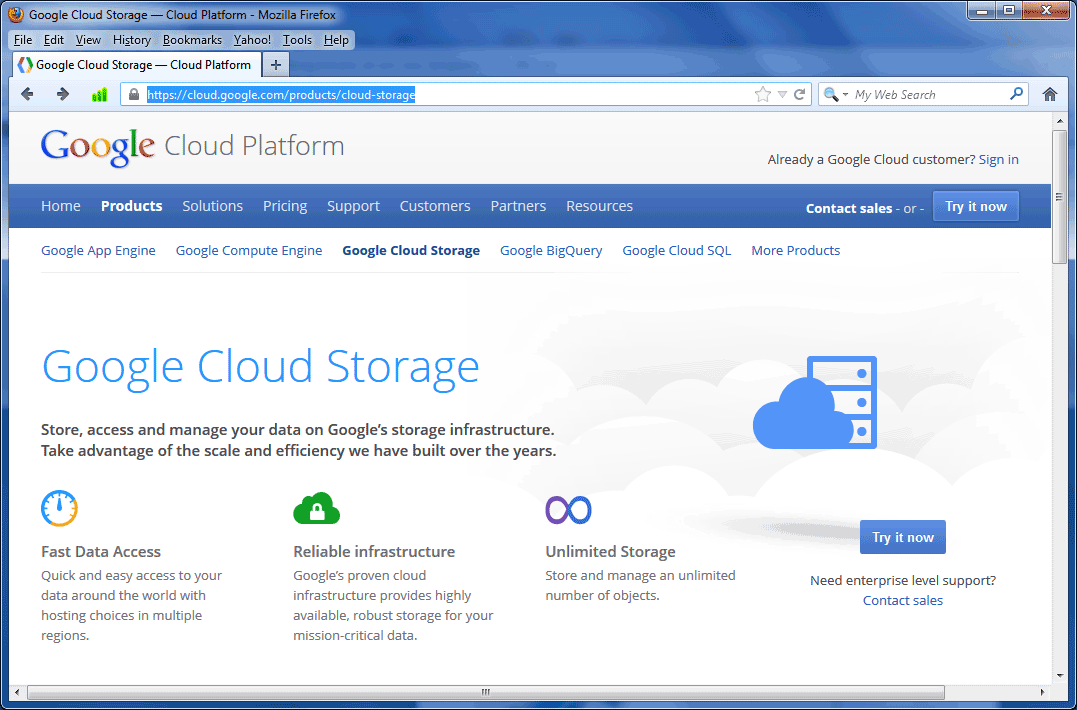Screen dimensions: 1077x710
Task: Open the Google App Engine link
Action: (98, 251)
